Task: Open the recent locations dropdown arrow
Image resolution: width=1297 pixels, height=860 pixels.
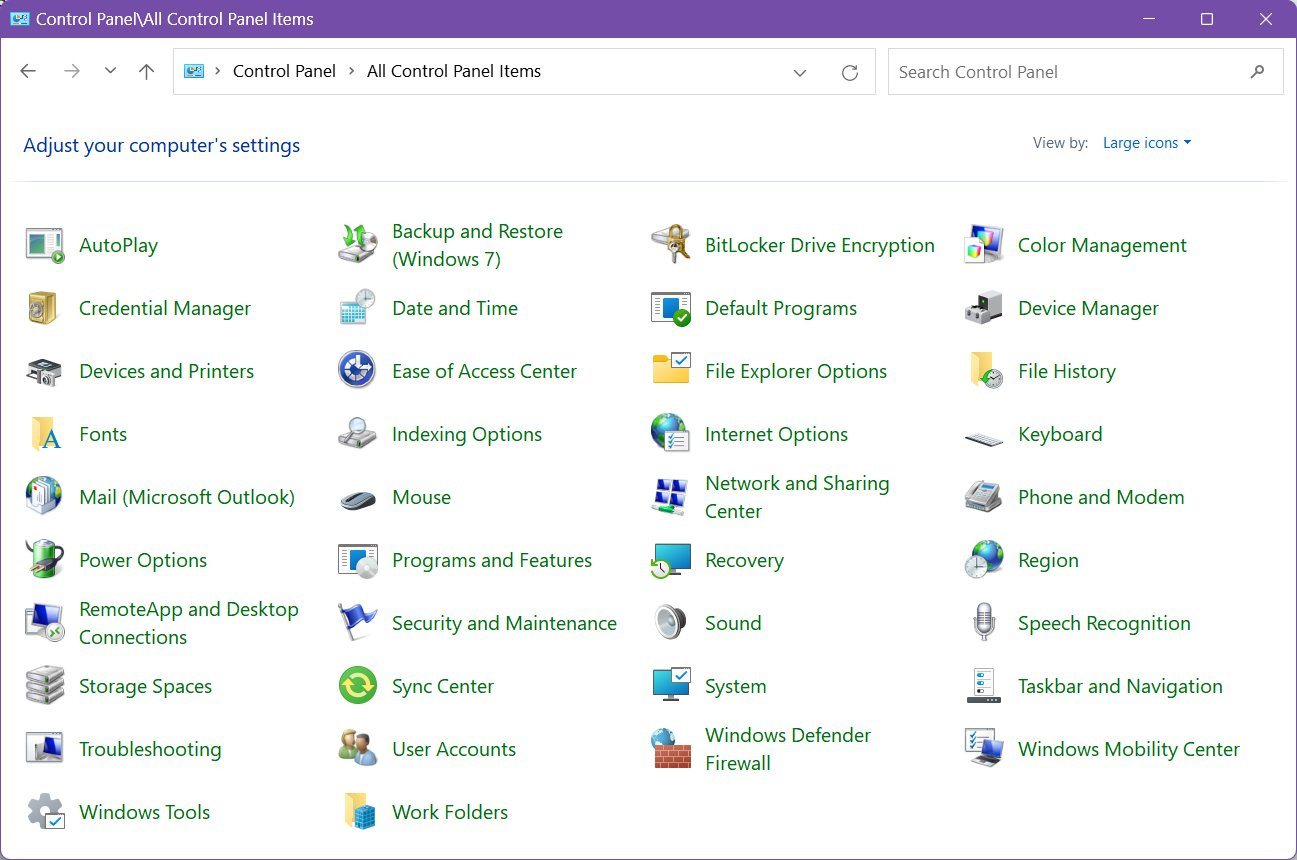Action: pos(110,71)
